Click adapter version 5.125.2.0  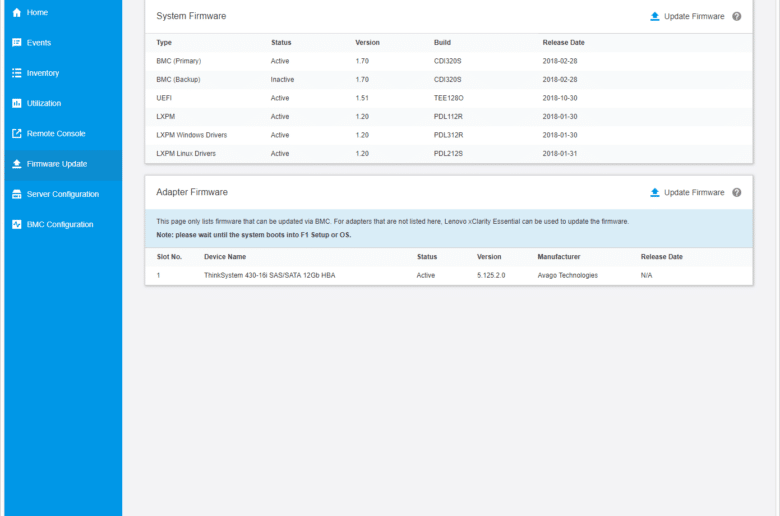click(491, 275)
